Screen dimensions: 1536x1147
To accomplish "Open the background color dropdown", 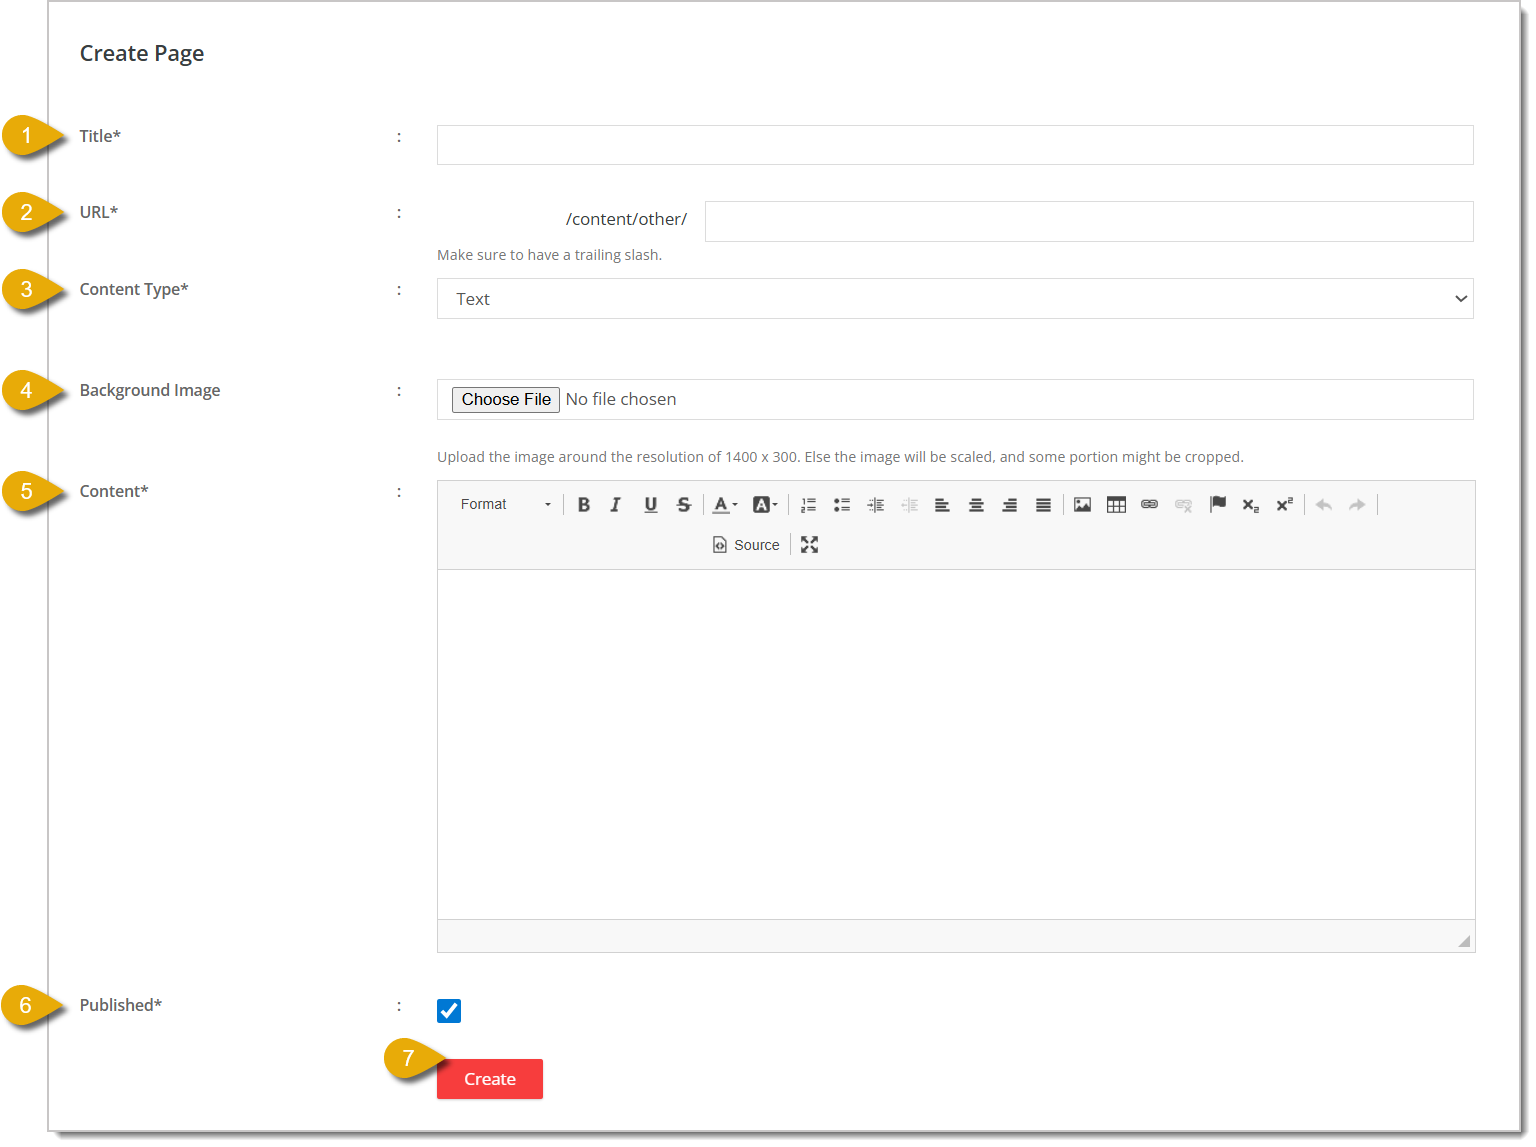I will pos(765,505).
